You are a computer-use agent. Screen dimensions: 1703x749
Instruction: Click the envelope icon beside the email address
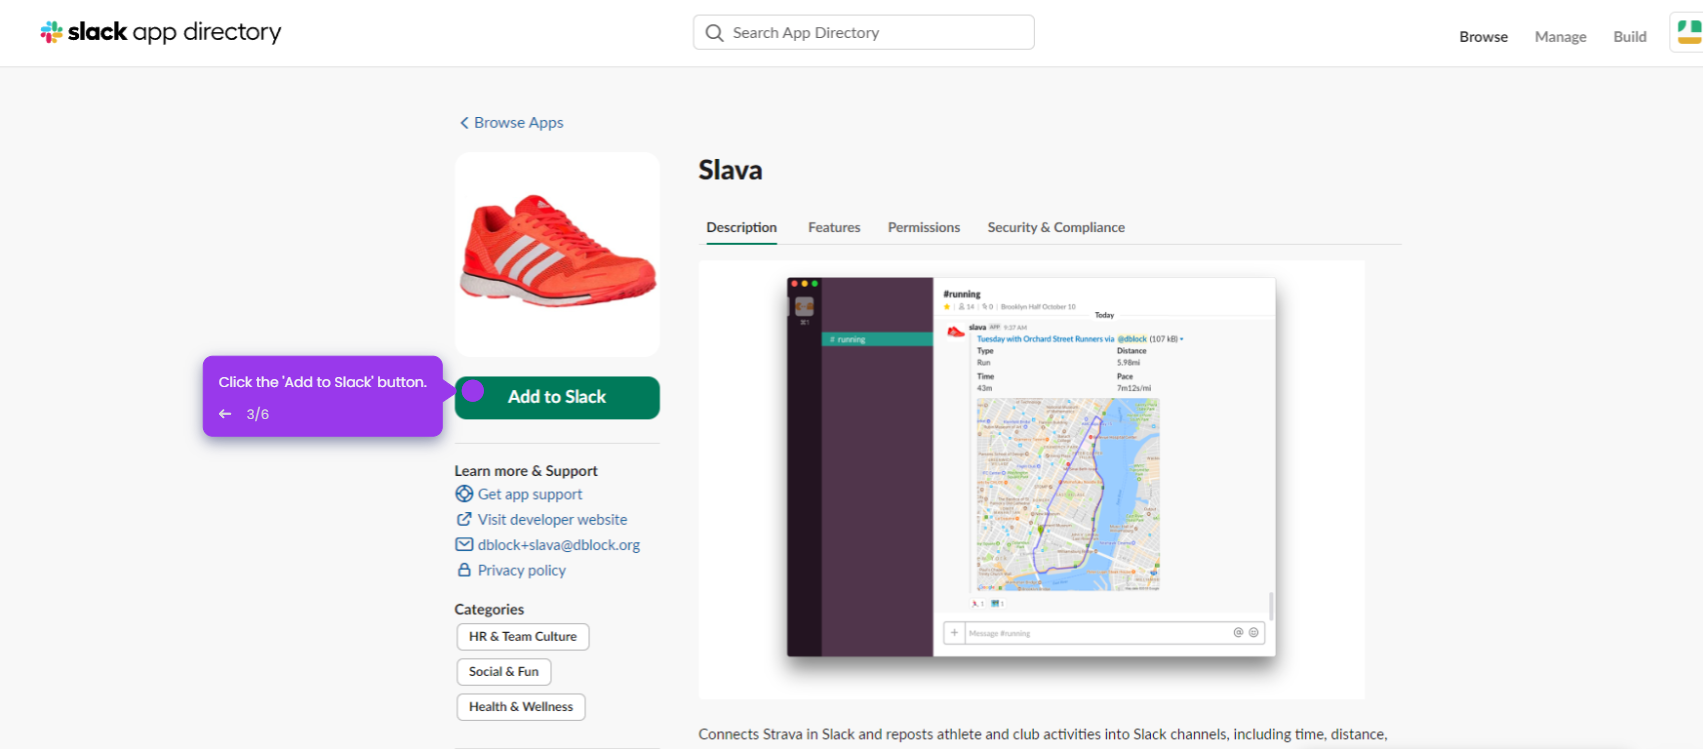[464, 545]
